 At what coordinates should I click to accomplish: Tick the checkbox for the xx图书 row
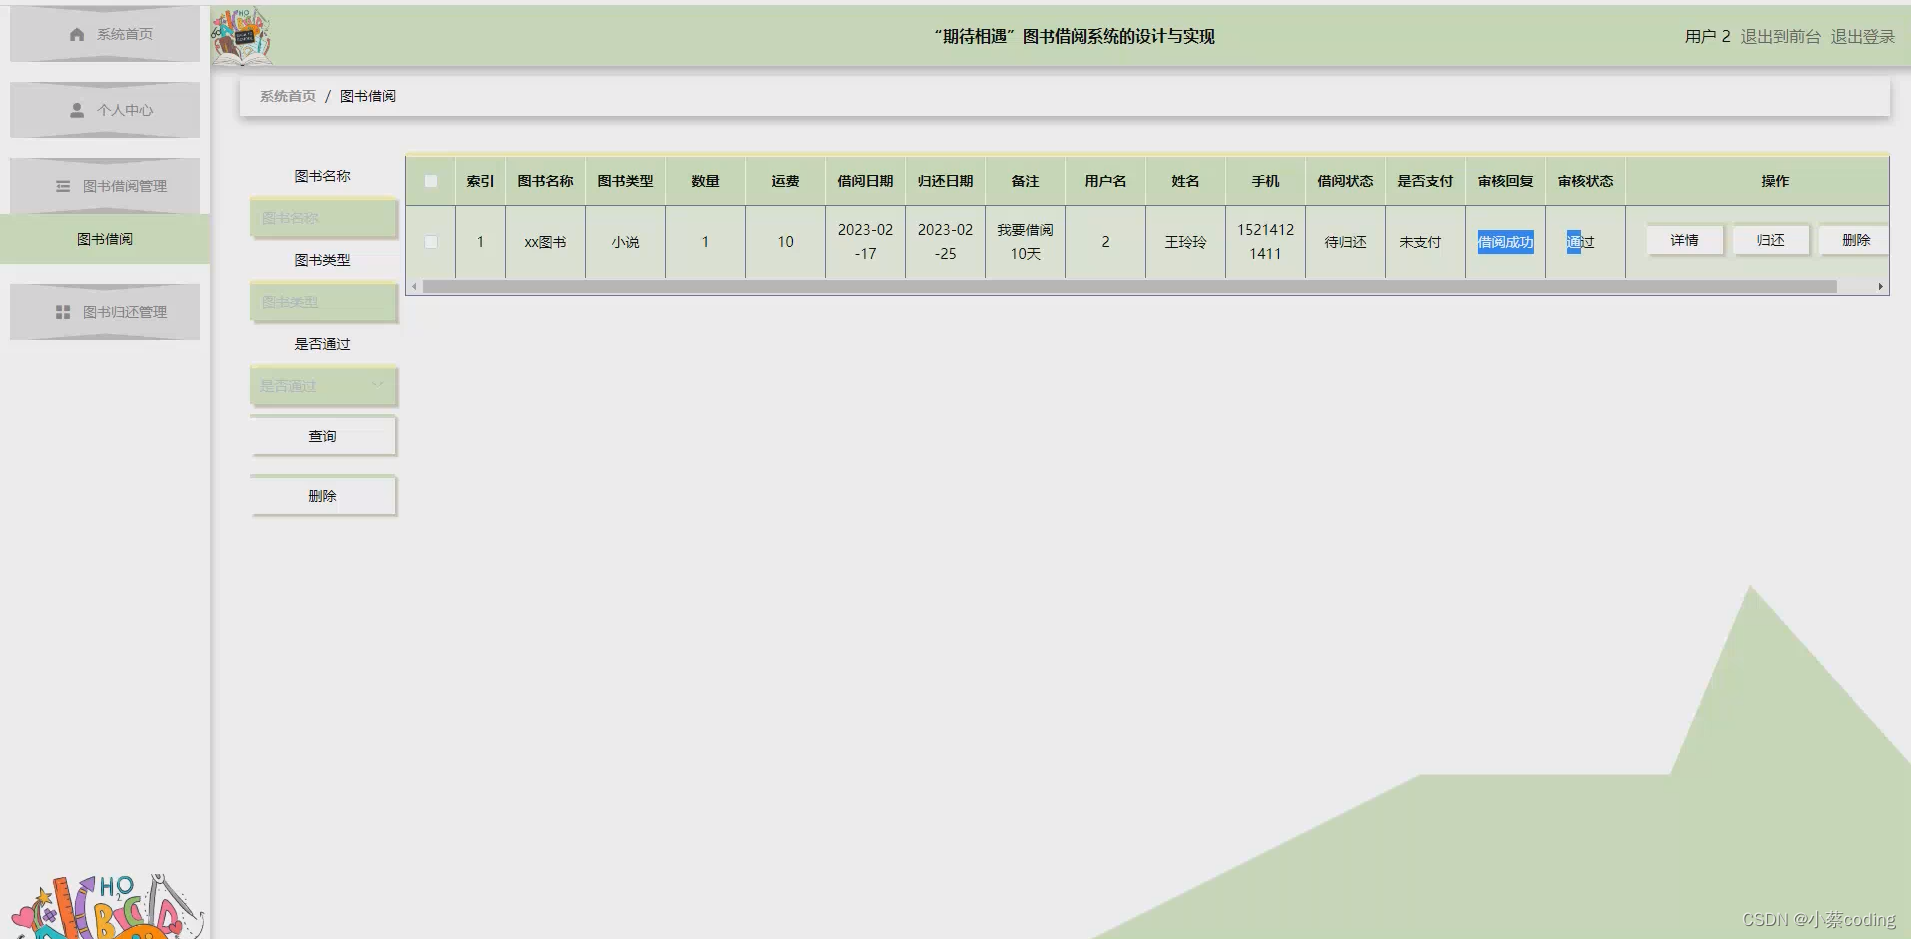tap(431, 242)
